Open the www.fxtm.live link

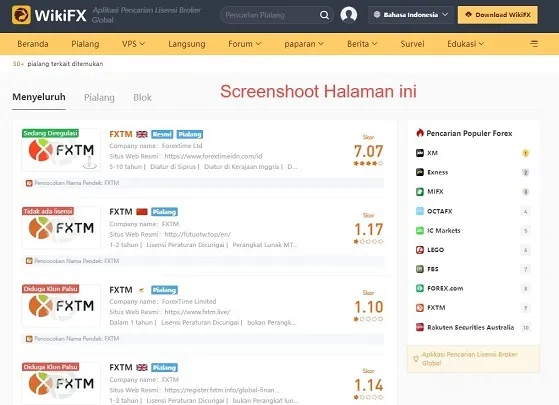coord(197,312)
